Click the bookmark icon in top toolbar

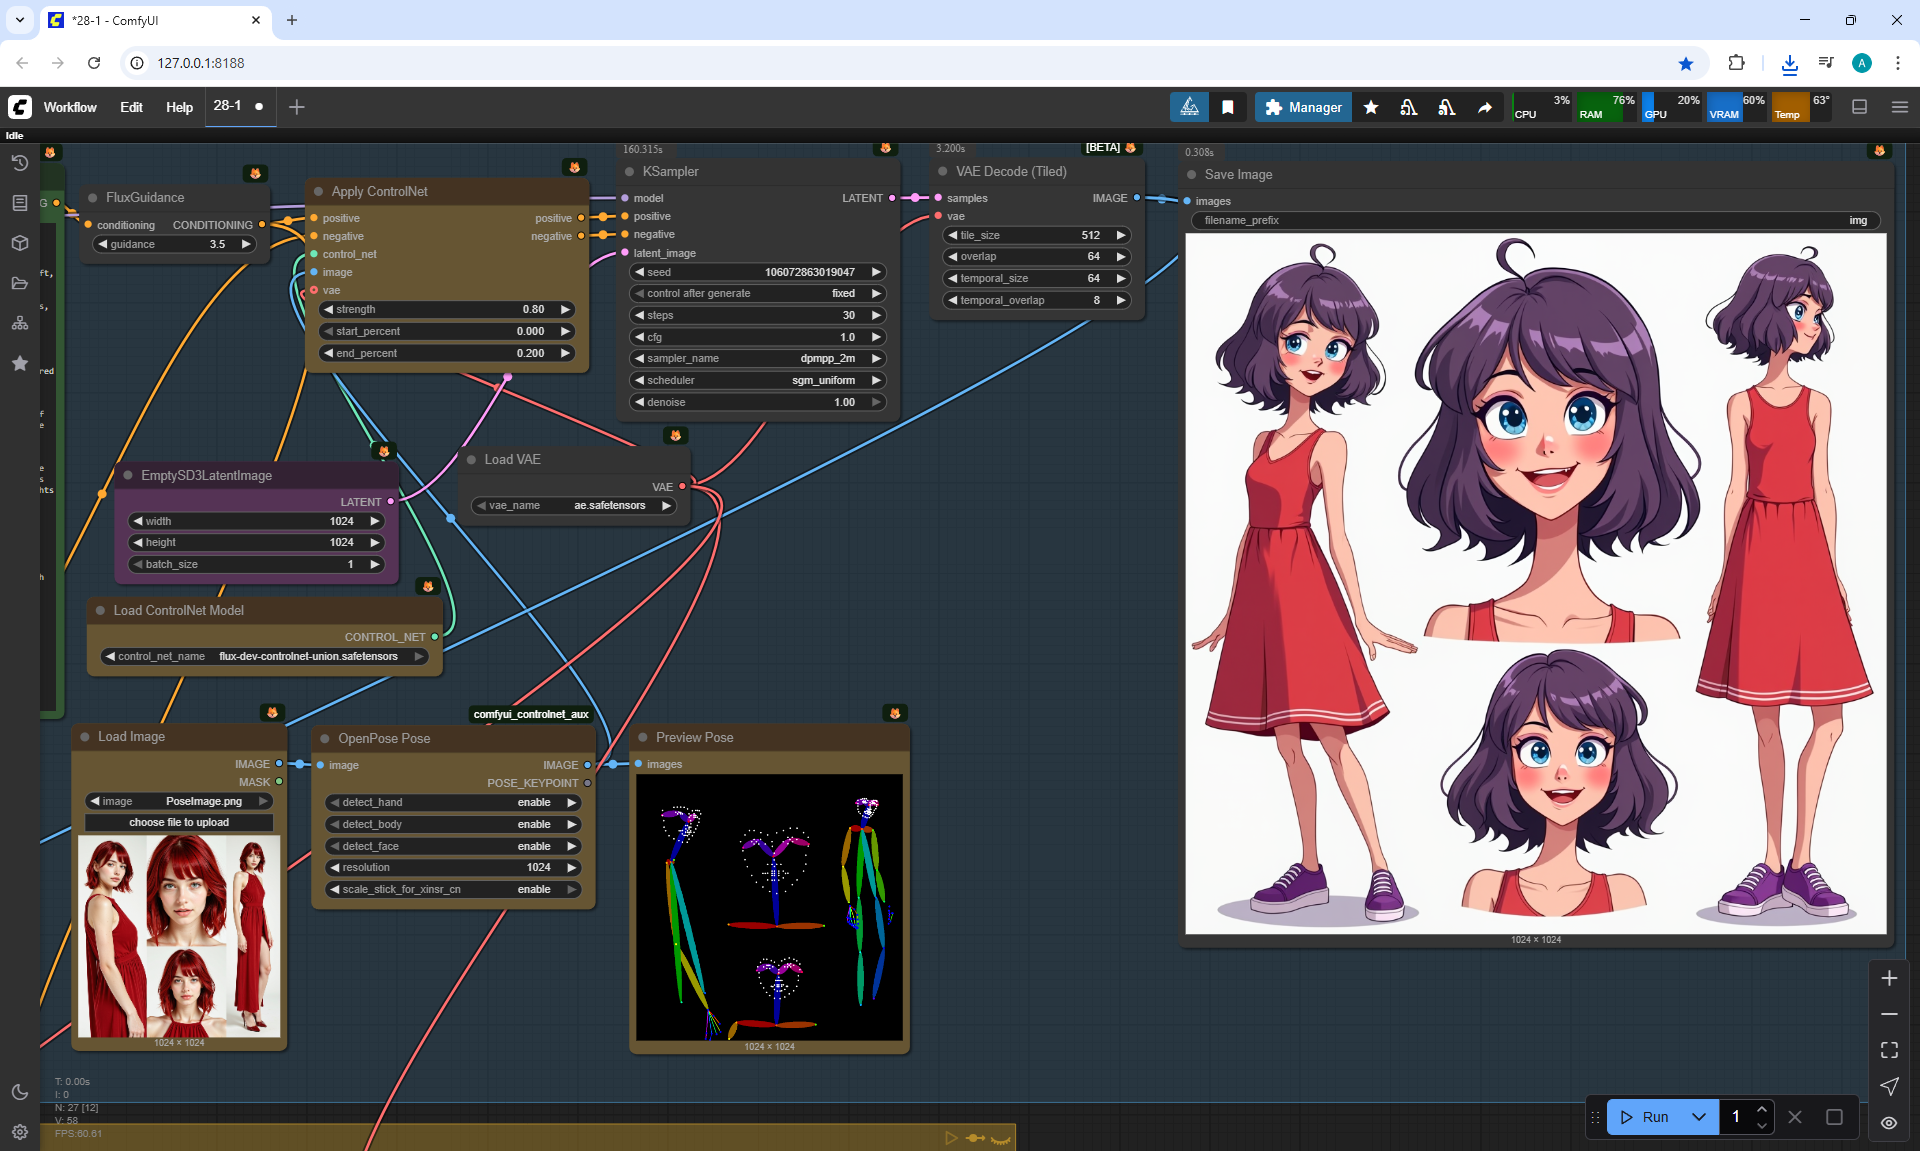(1227, 107)
